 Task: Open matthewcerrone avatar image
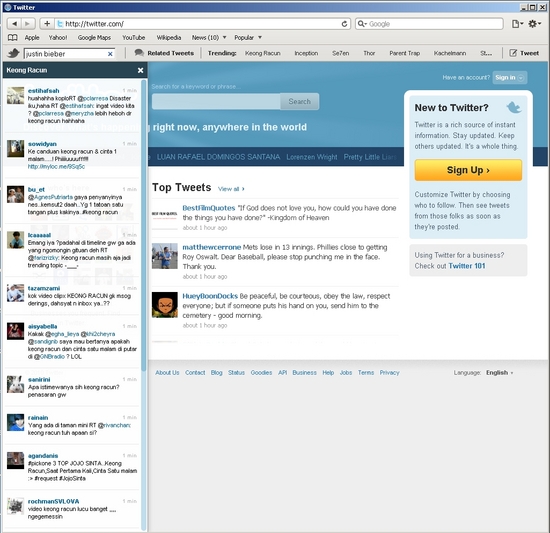(x=165, y=256)
